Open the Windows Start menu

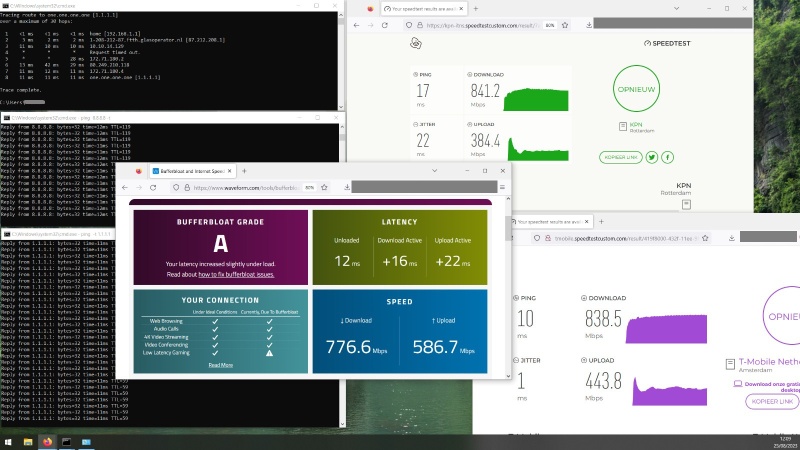pyautogui.click(x=8, y=442)
